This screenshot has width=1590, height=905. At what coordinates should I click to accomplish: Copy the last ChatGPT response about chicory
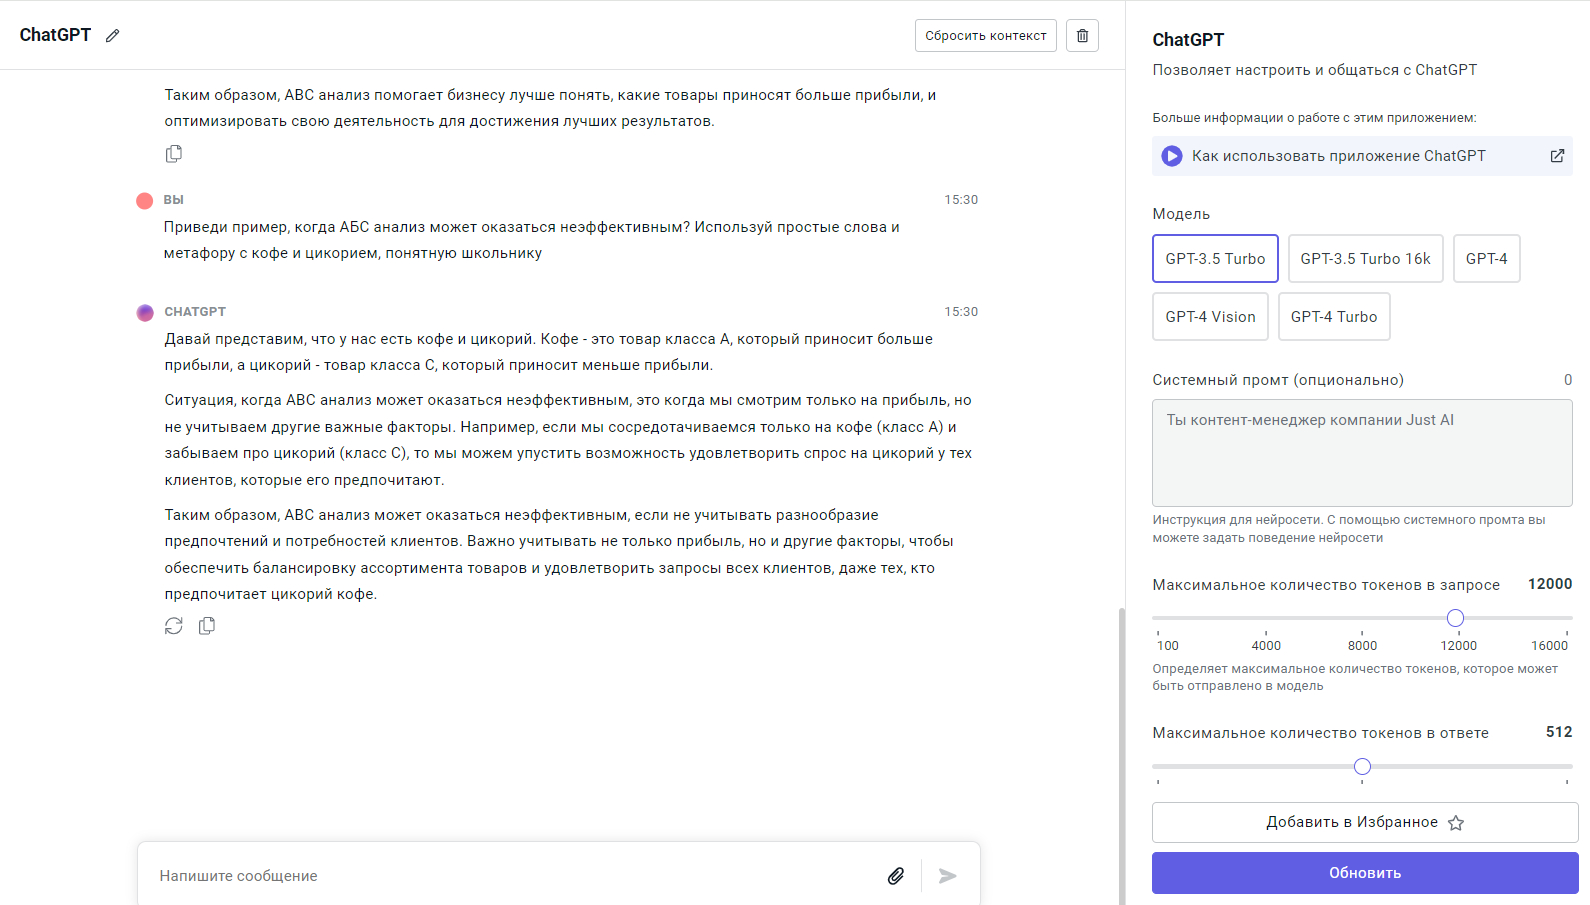coord(207,626)
